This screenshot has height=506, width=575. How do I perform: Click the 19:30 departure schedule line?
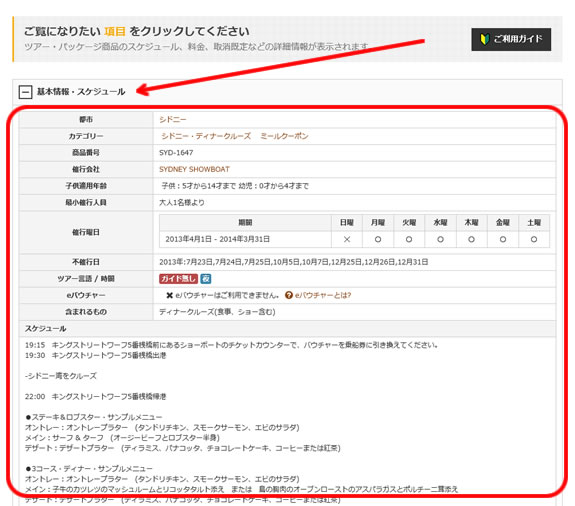(95, 355)
